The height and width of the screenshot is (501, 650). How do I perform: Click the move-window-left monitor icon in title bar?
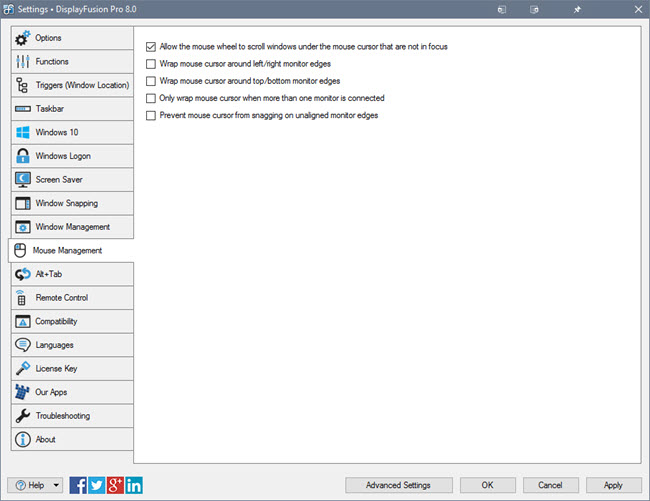502,10
